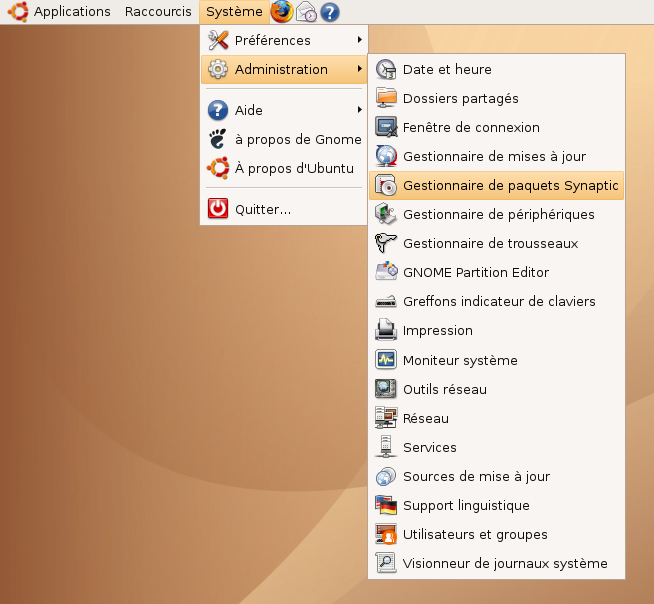Click the Moniteur système icon
Viewport: 654px width, 604px height.
[386, 360]
